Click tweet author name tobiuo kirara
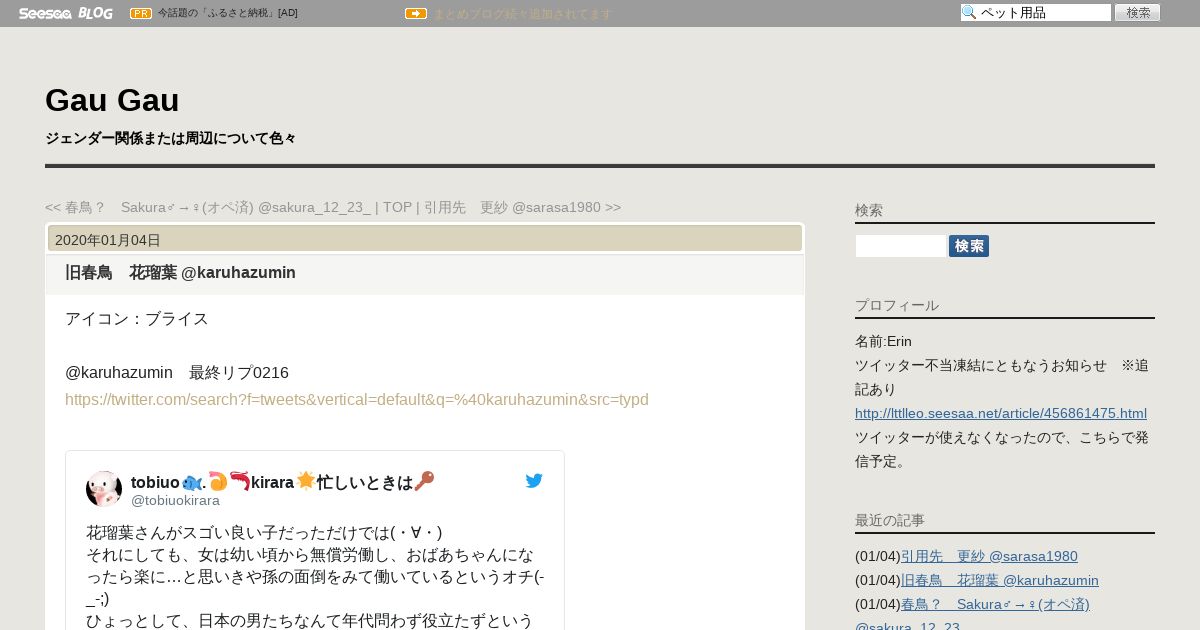Screen dimensions: 1200x630 (x=283, y=482)
